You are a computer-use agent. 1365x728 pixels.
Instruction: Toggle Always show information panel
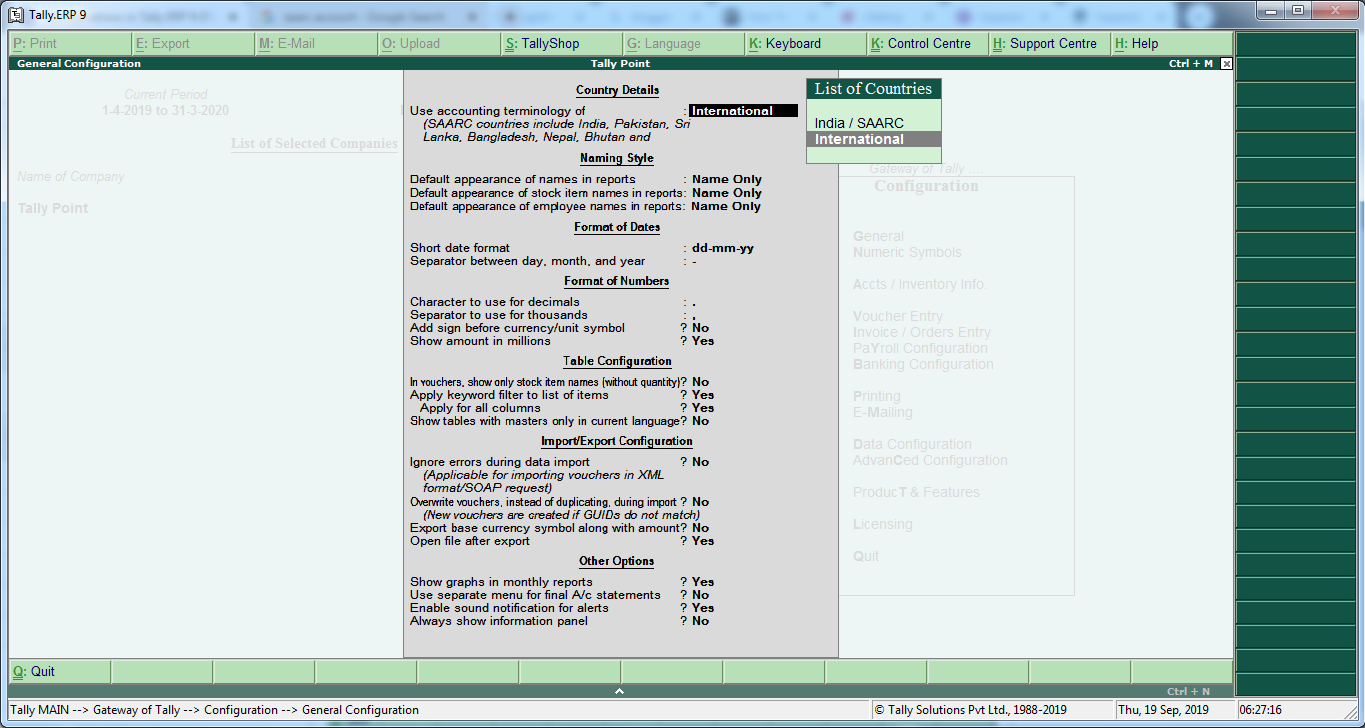click(x=700, y=621)
